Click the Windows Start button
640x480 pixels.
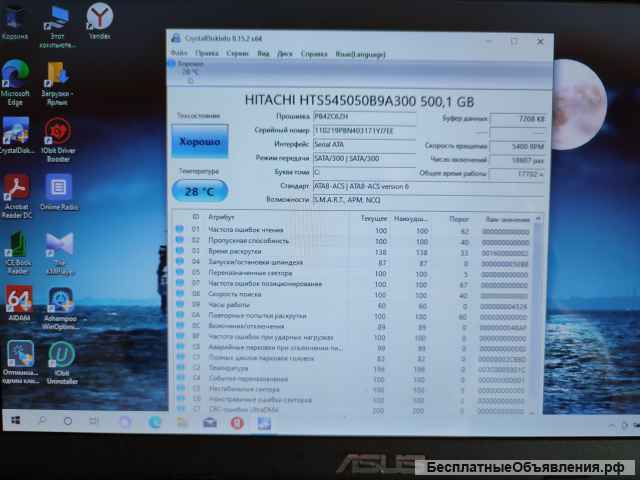(x=16, y=420)
